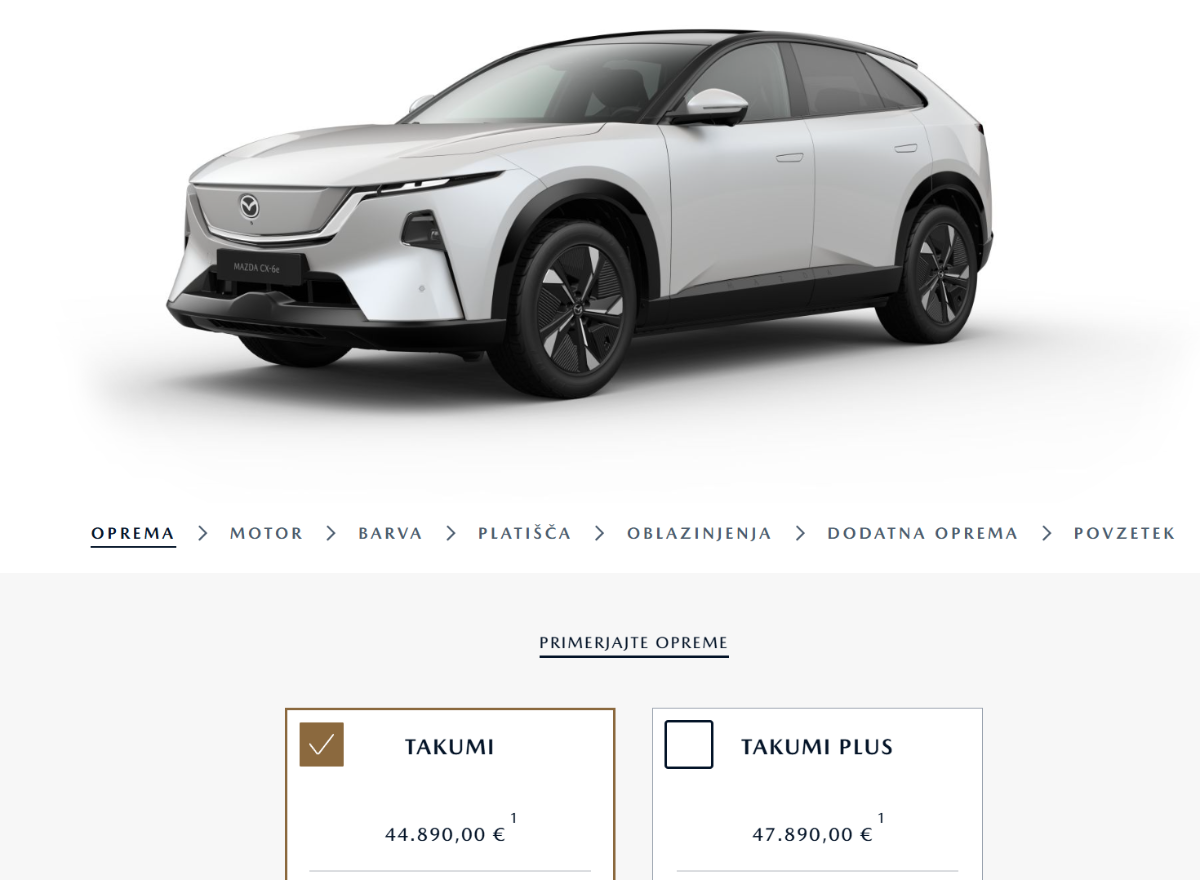Go to the MOTOR step
Image resolution: width=1200 pixels, height=880 pixels.
point(267,533)
